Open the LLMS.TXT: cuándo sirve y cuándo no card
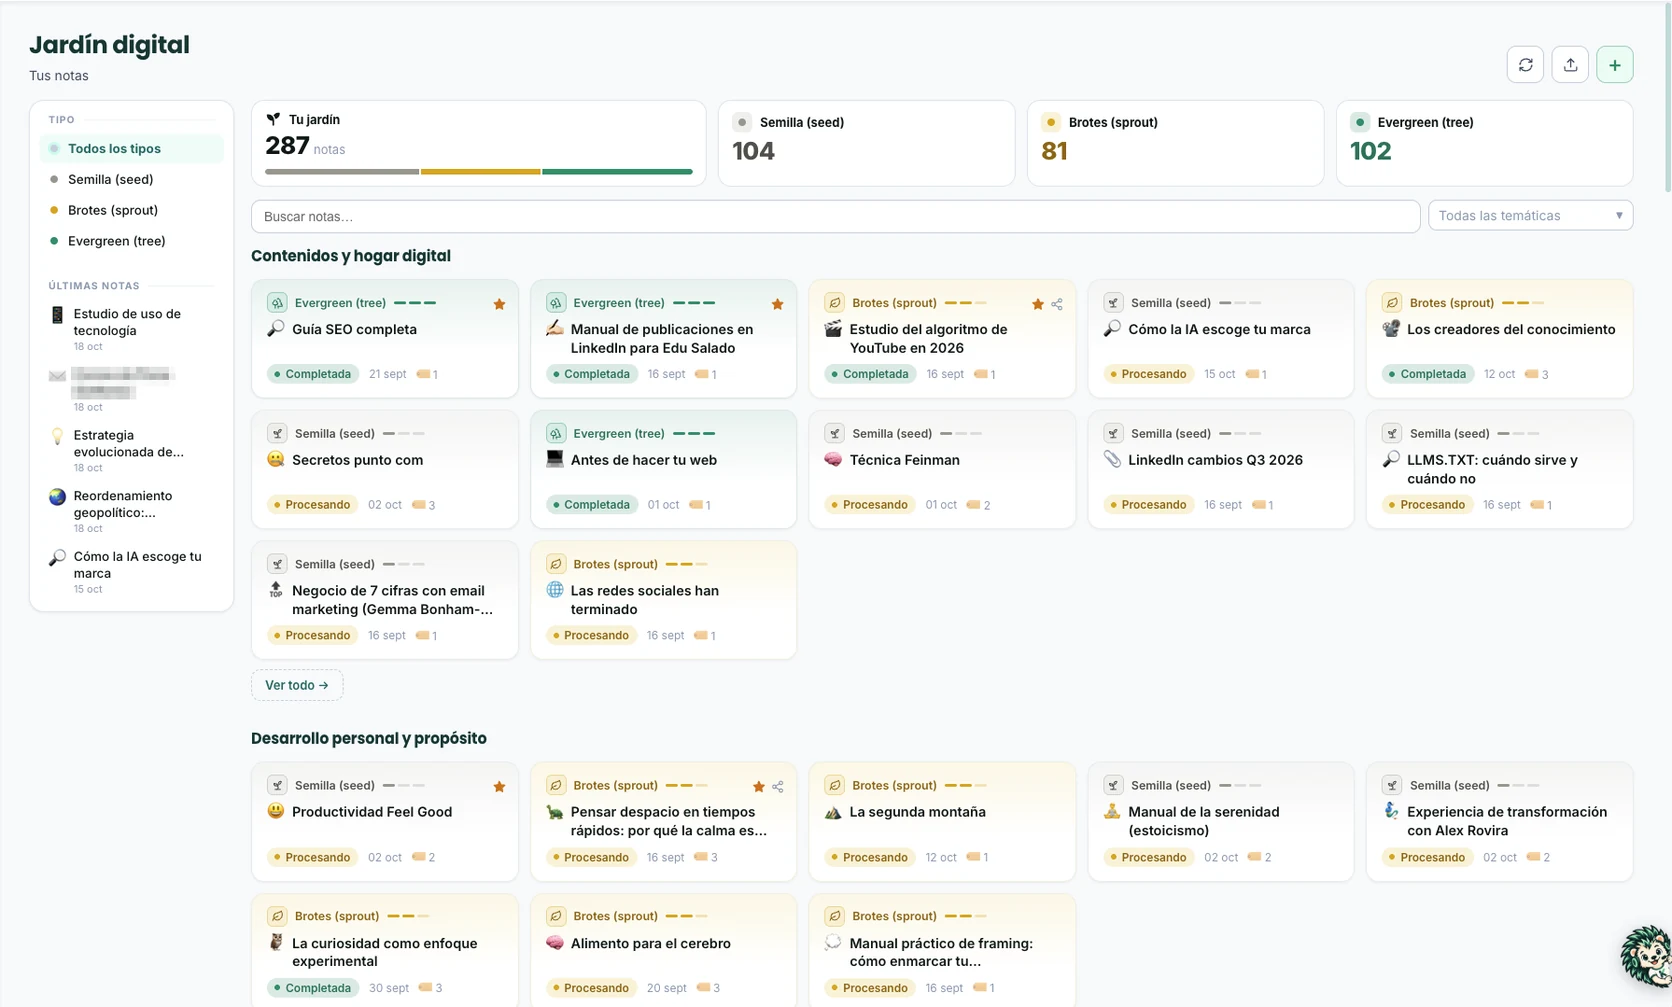Screen dimensions: 1672x1007 point(1499,469)
